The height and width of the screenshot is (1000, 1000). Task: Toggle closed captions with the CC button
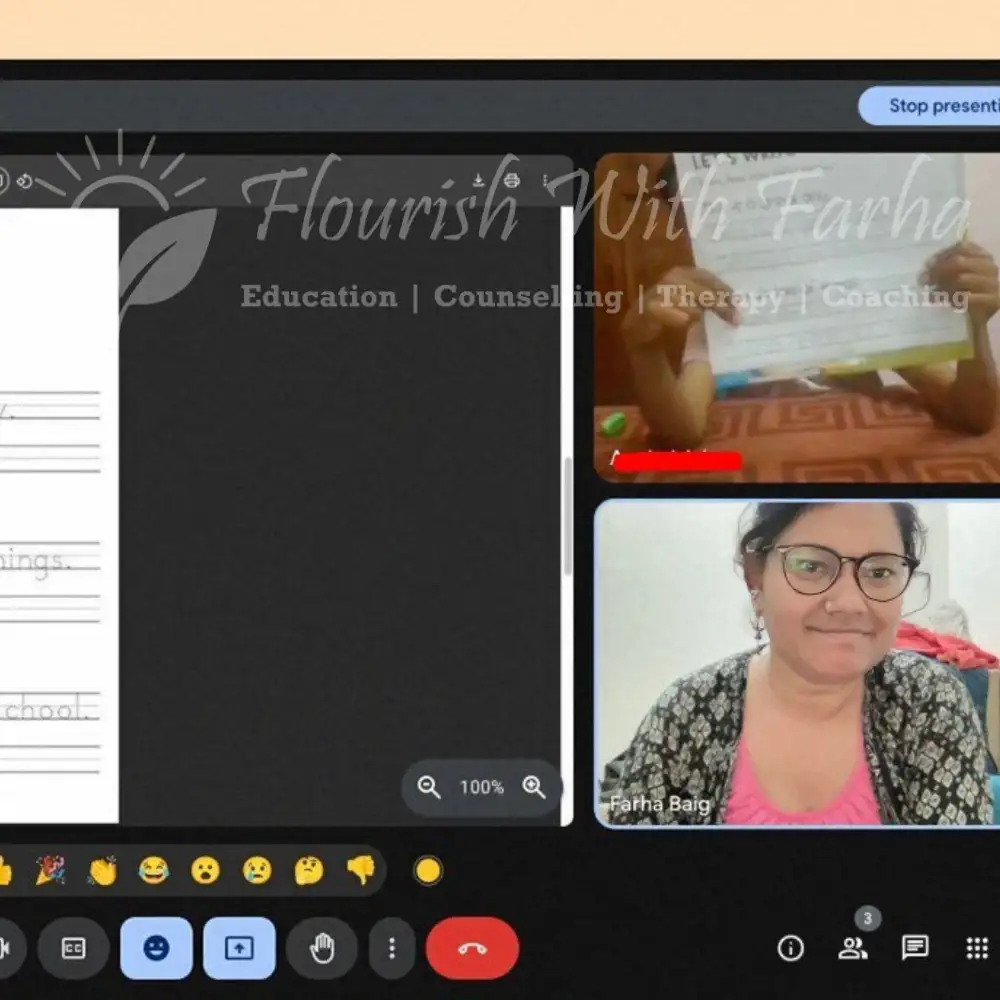click(73, 948)
